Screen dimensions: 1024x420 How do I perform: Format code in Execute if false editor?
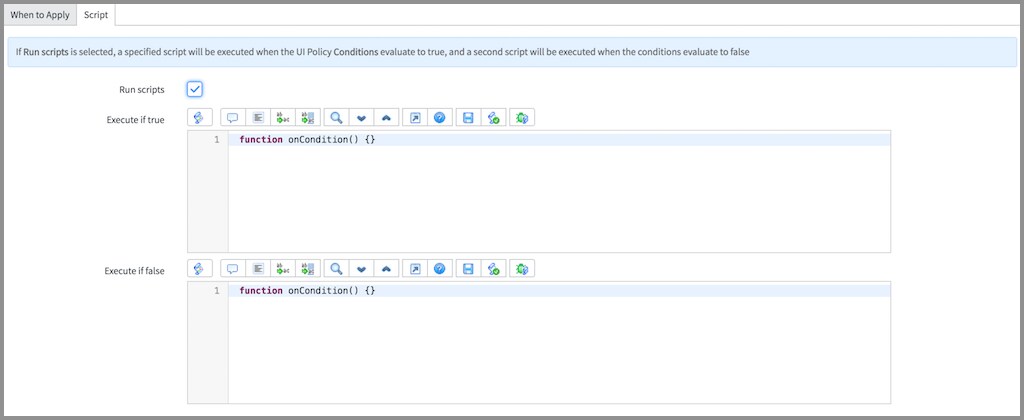(x=258, y=268)
